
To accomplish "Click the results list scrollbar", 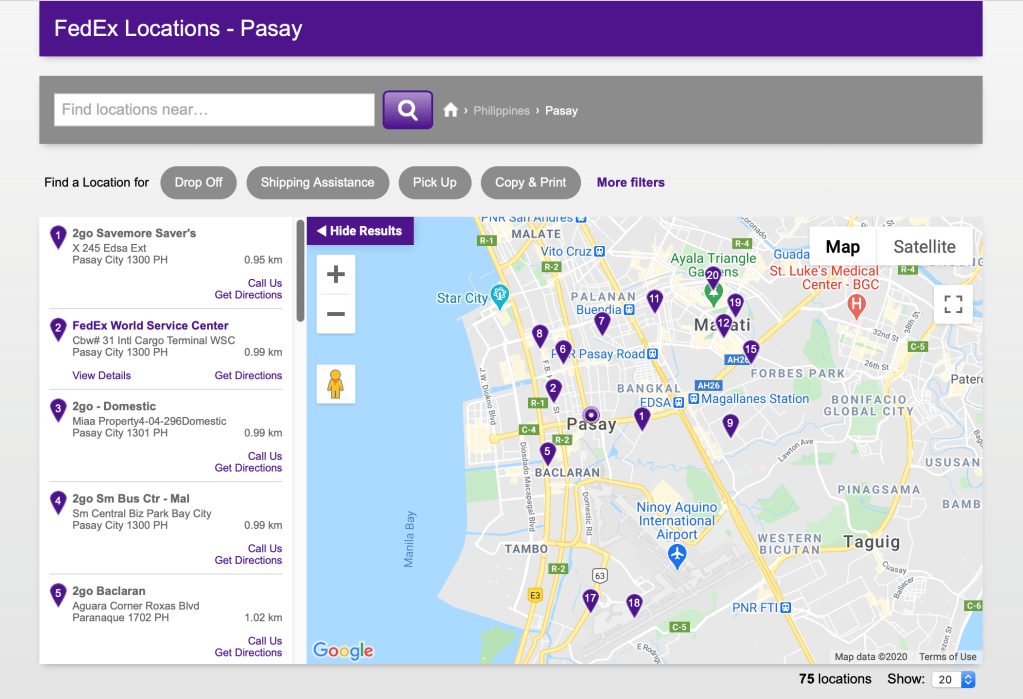I will coord(300,272).
